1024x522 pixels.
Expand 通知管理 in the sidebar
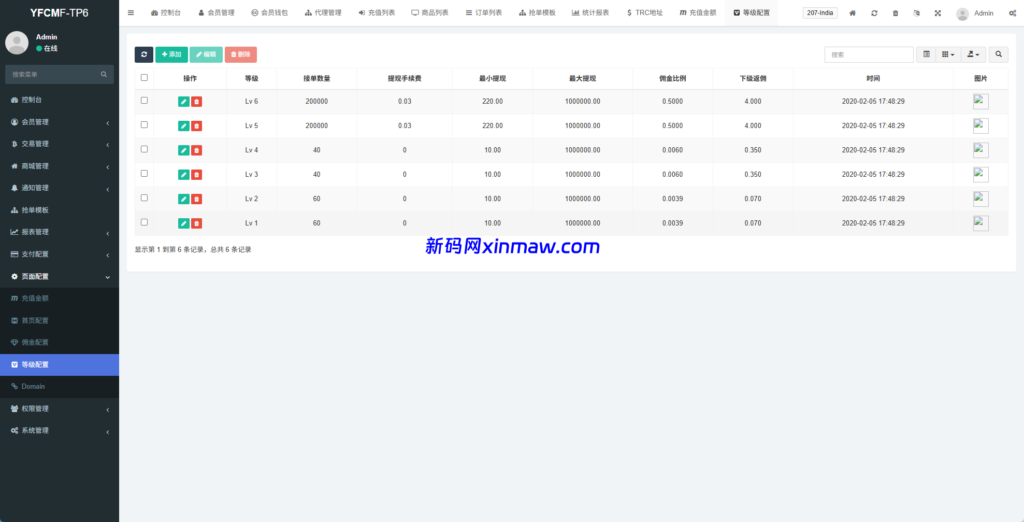tap(59, 188)
